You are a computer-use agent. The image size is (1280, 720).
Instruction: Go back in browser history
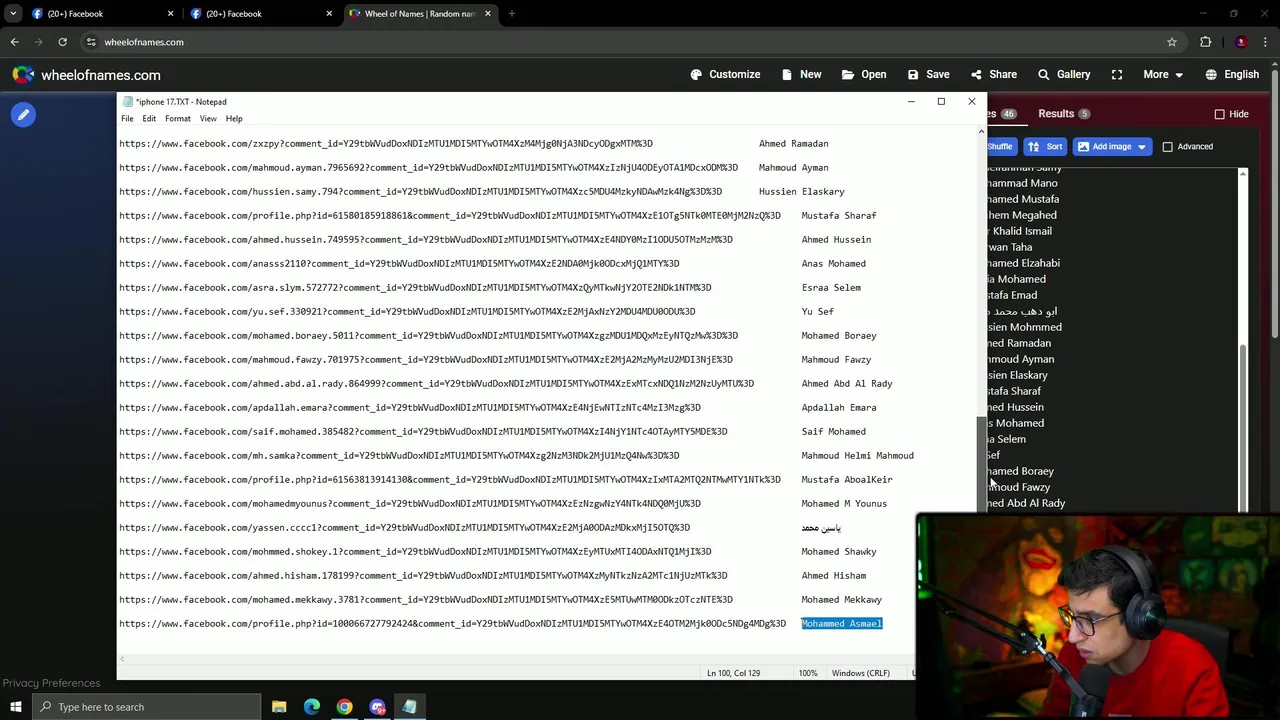tap(14, 42)
